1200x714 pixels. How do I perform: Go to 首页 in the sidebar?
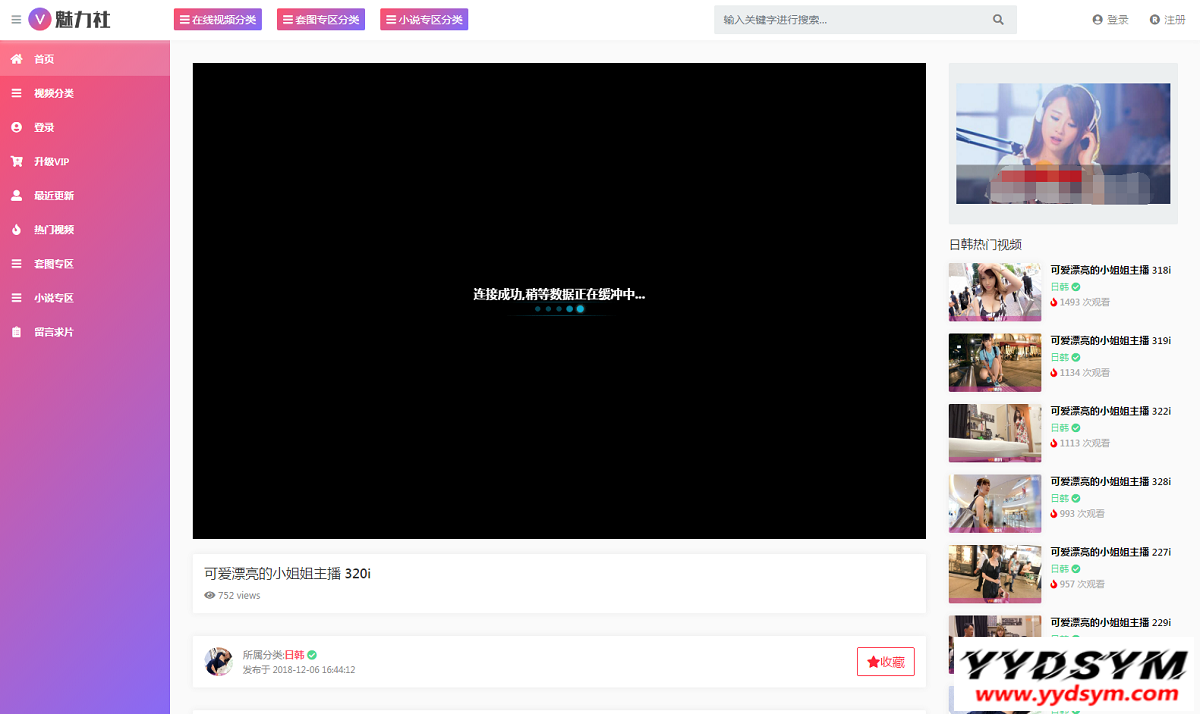coord(44,59)
